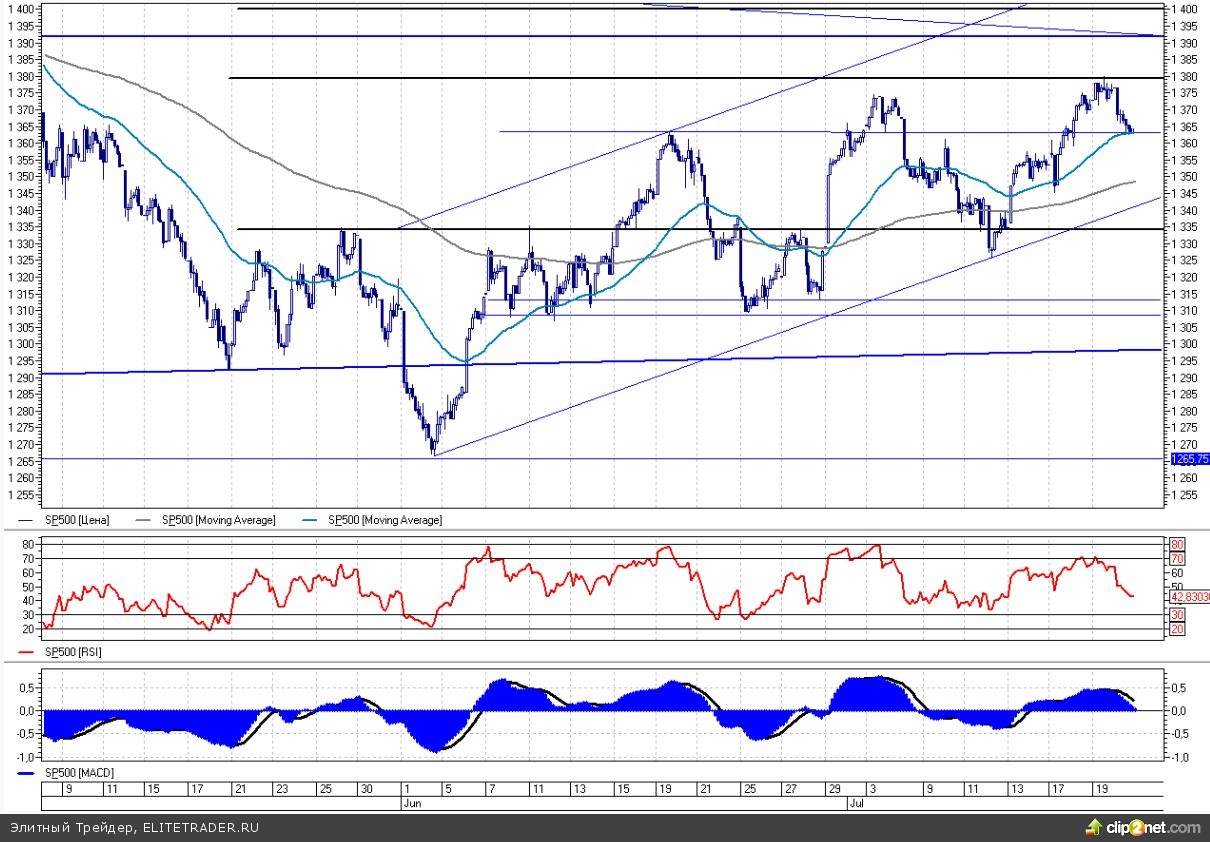Click the current RSI value label 42,83

1189,597
